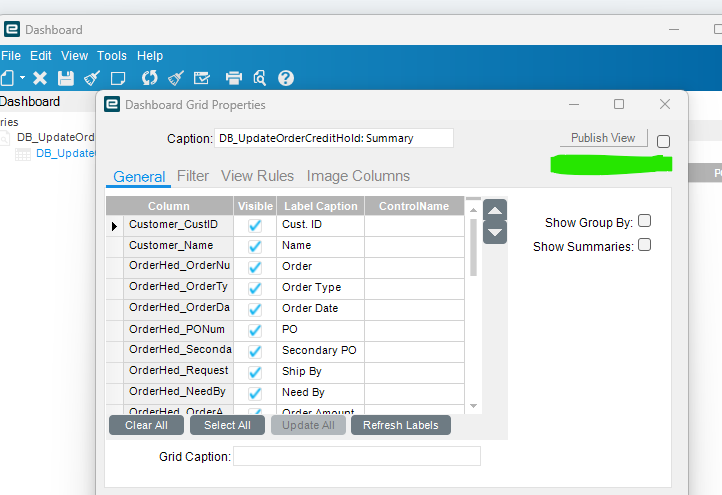Move selected column down with arrow button

tap(495, 232)
